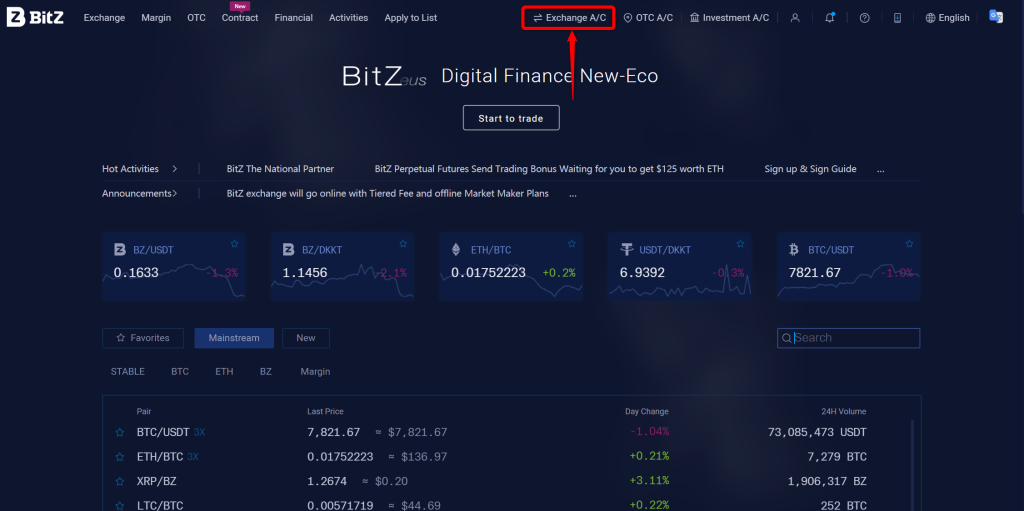Favorite the BZ/USDT card with its star
Viewport: 1024px width, 511px height.
pos(234,244)
